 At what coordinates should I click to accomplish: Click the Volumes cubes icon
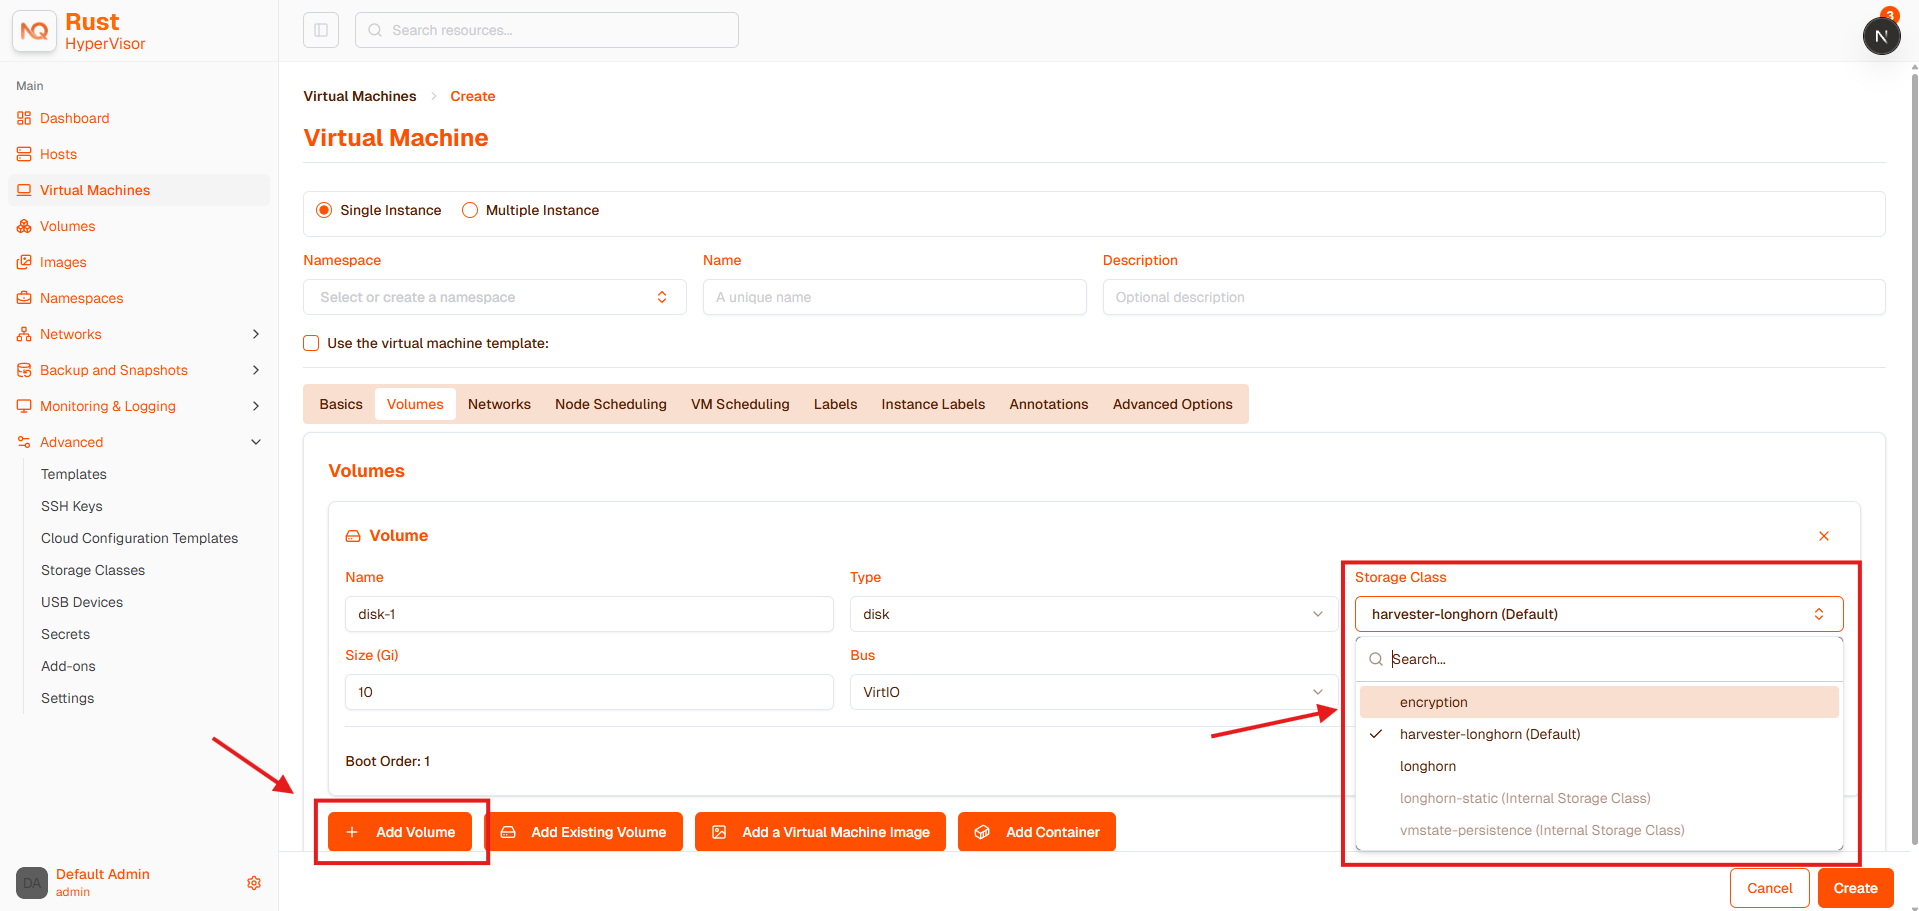click(x=24, y=226)
